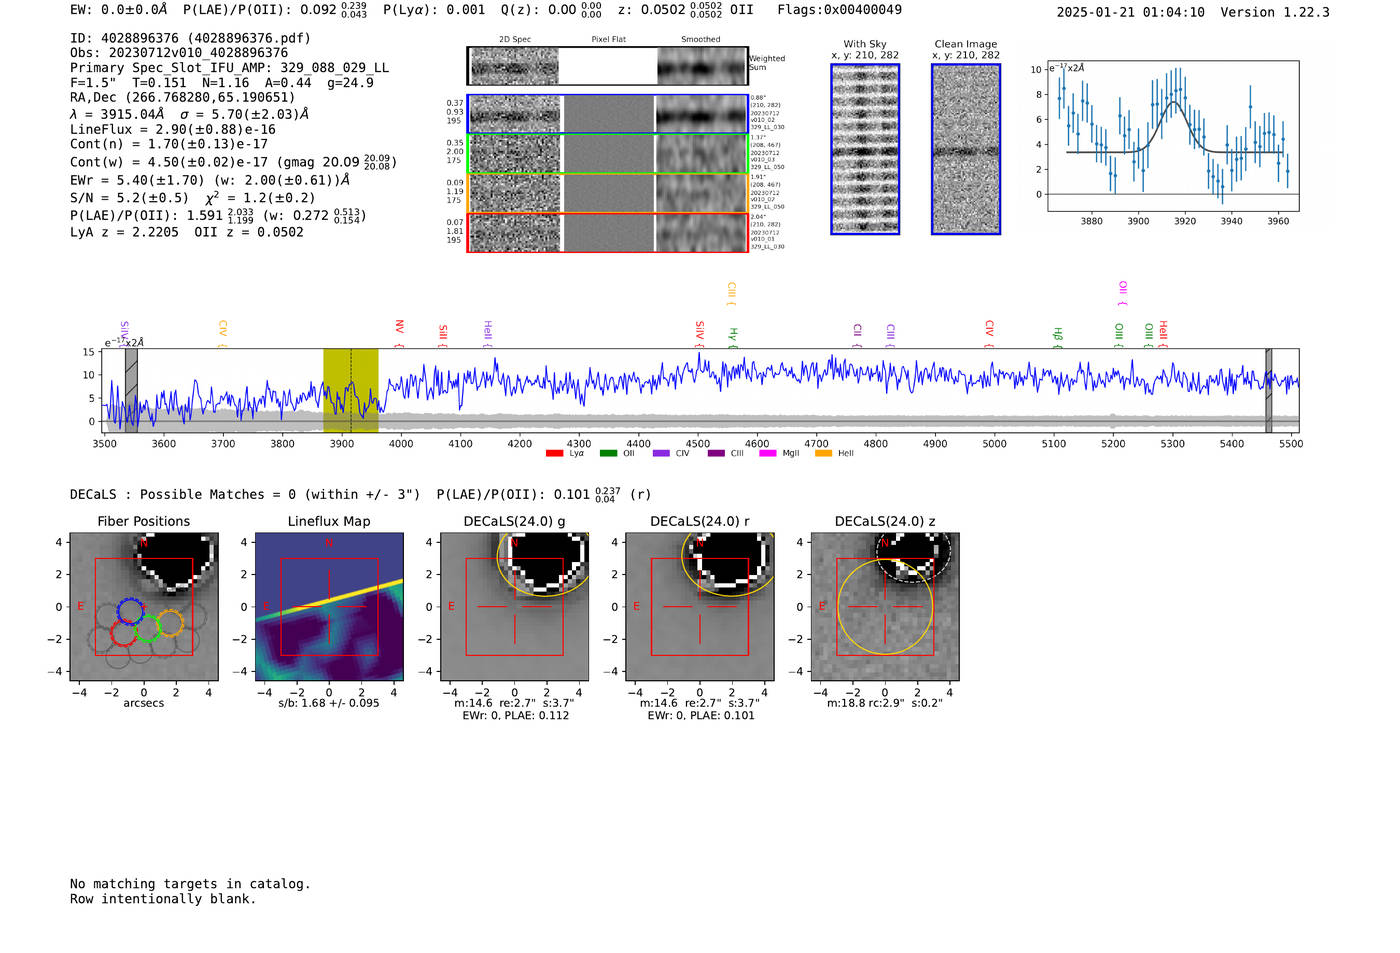Click the purple CIV legend swatch
1400x953 pixels.
[661, 454]
